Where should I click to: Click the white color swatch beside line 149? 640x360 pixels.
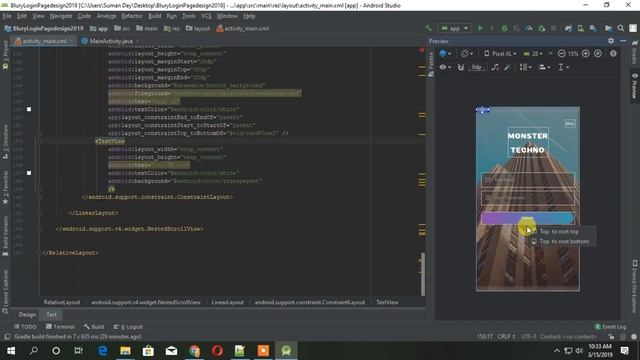[x=29, y=109]
